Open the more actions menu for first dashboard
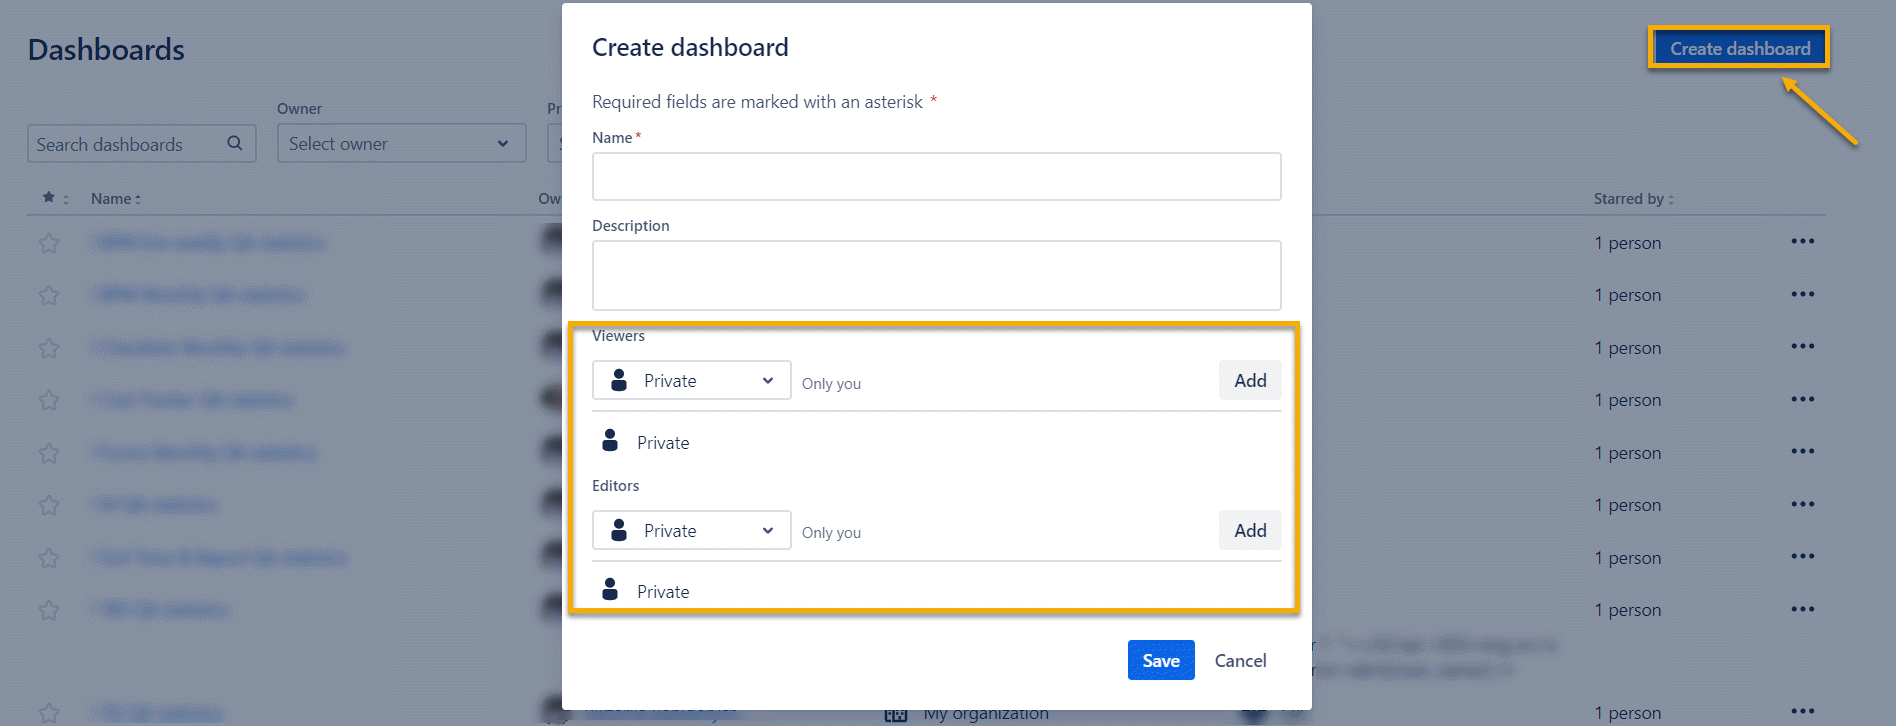Screen dimensions: 1896x726 [x=1802, y=242]
